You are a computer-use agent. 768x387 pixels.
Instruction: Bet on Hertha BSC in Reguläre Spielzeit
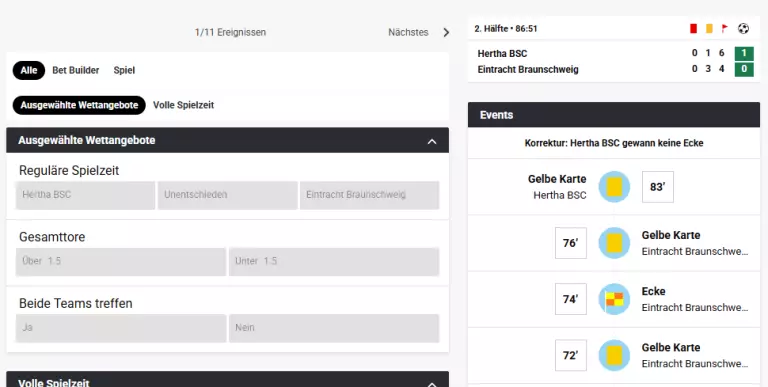(85, 195)
